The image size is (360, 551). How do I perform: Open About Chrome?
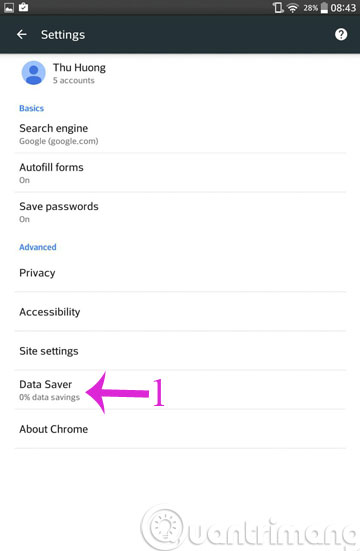pyautogui.click(x=180, y=429)
